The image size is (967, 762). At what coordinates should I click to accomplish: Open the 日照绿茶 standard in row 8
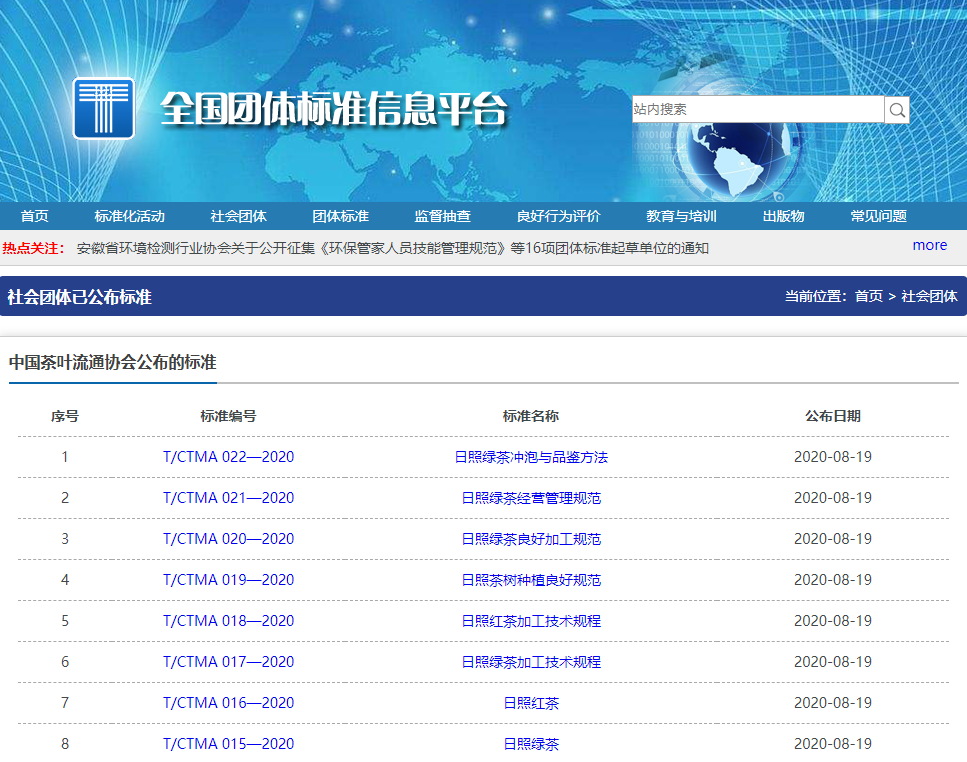[x=531, y=744]
